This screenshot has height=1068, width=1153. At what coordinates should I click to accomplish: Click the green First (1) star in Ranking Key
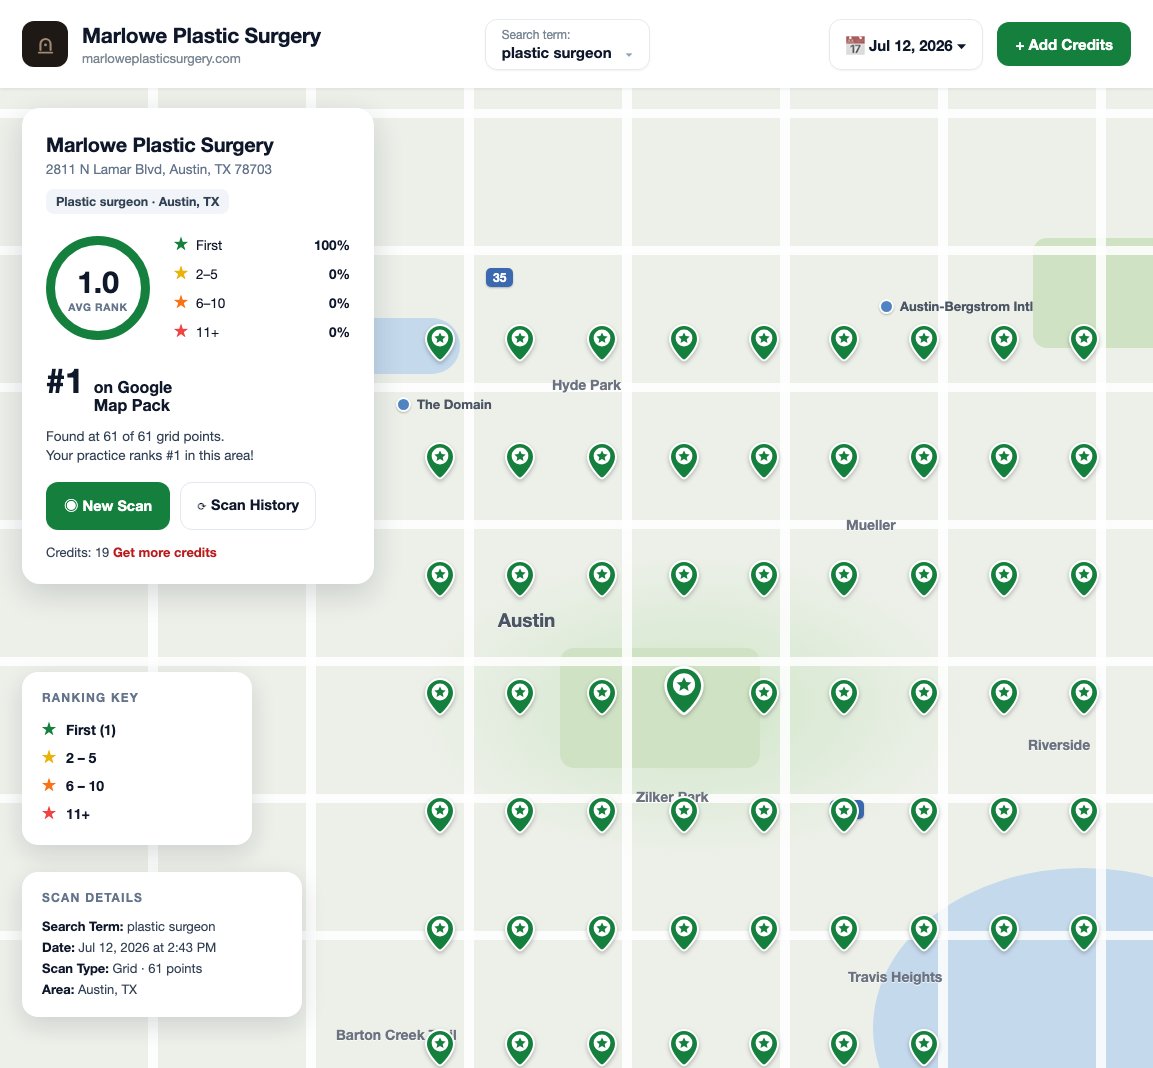(x=49, y=729)
